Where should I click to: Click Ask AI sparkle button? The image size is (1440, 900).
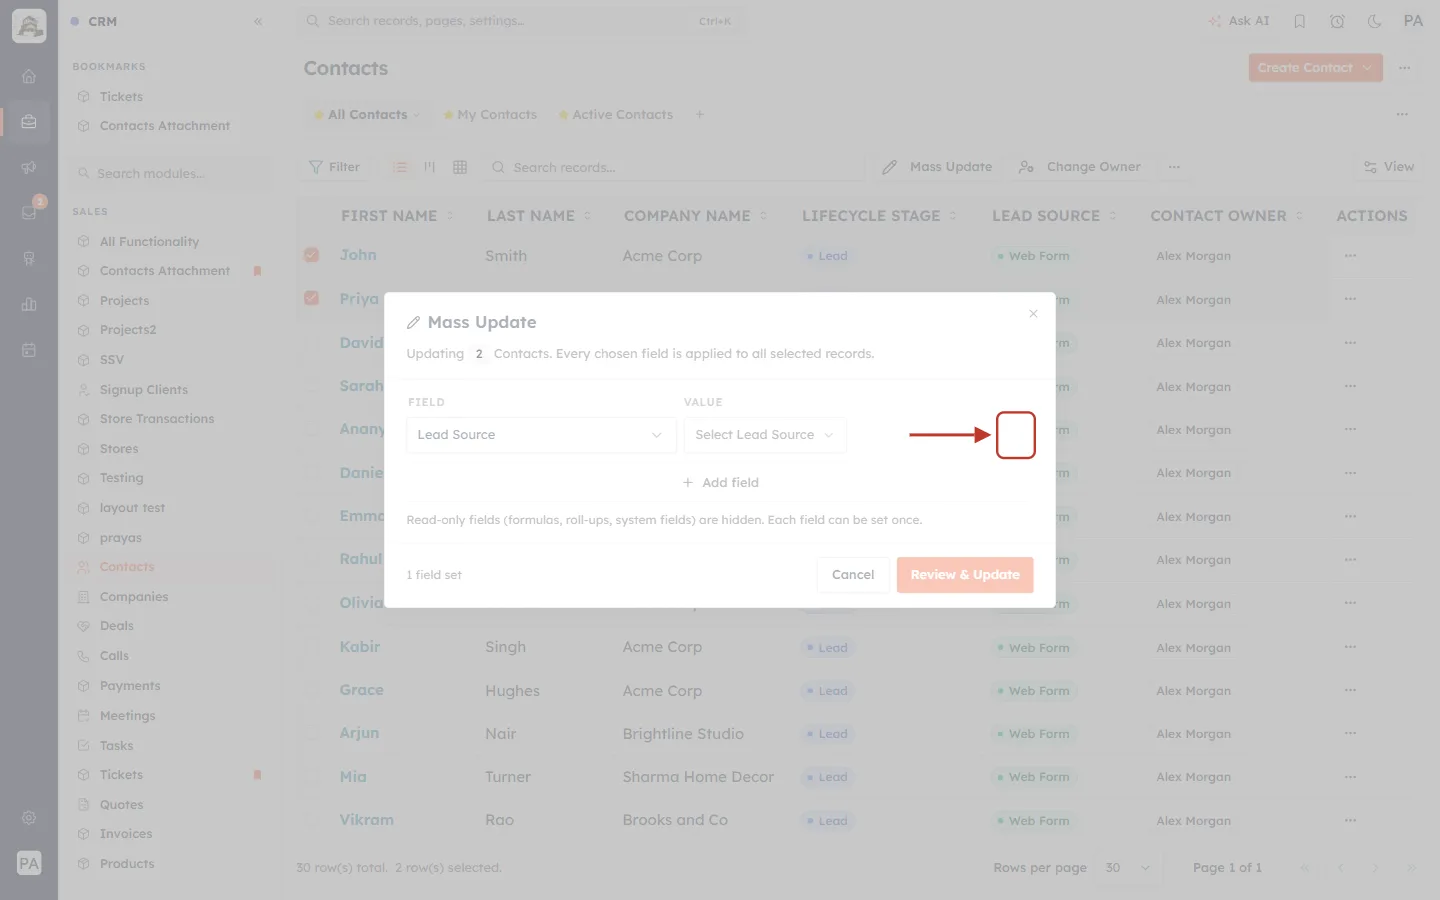(x=1239, y=21)
